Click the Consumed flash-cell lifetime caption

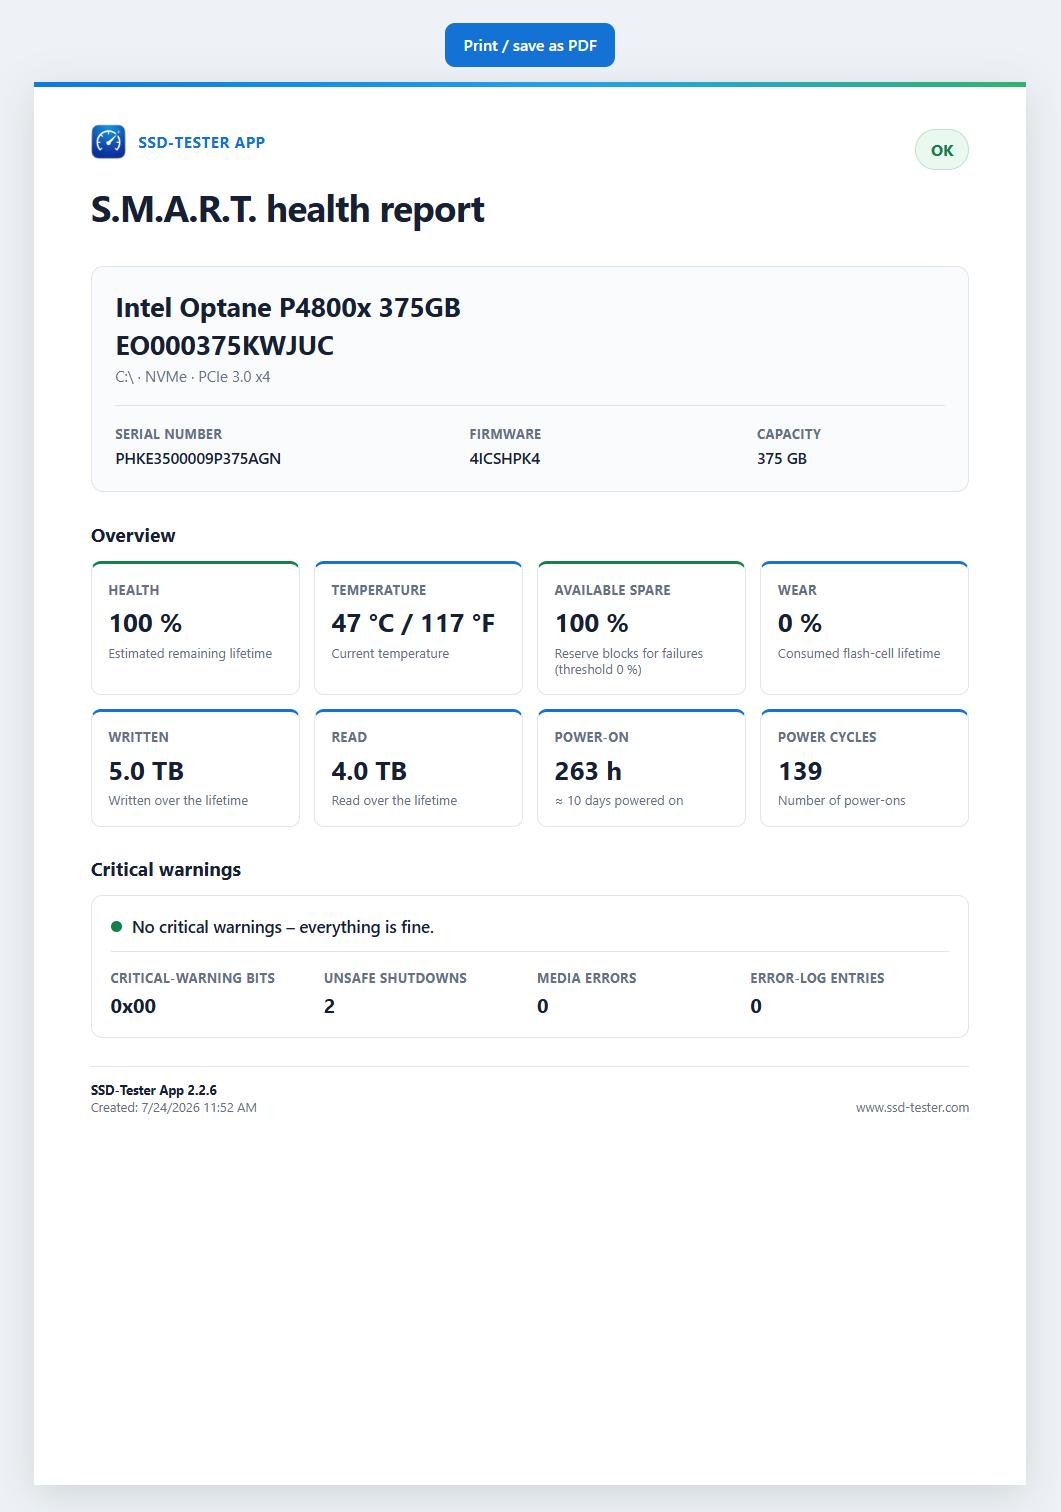859,653
